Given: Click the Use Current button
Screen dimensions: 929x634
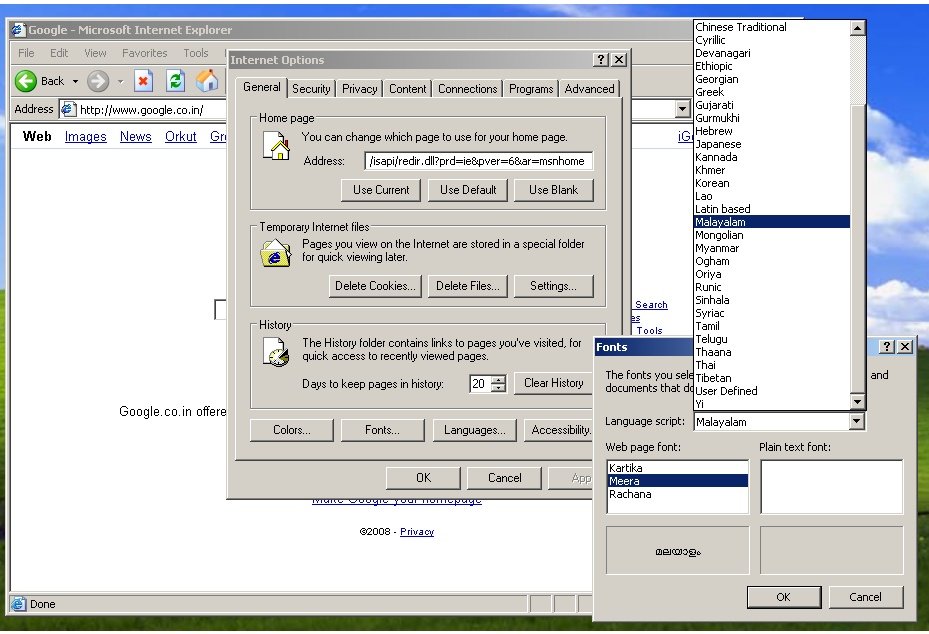Looking at the screenshot, I should 381,190.
